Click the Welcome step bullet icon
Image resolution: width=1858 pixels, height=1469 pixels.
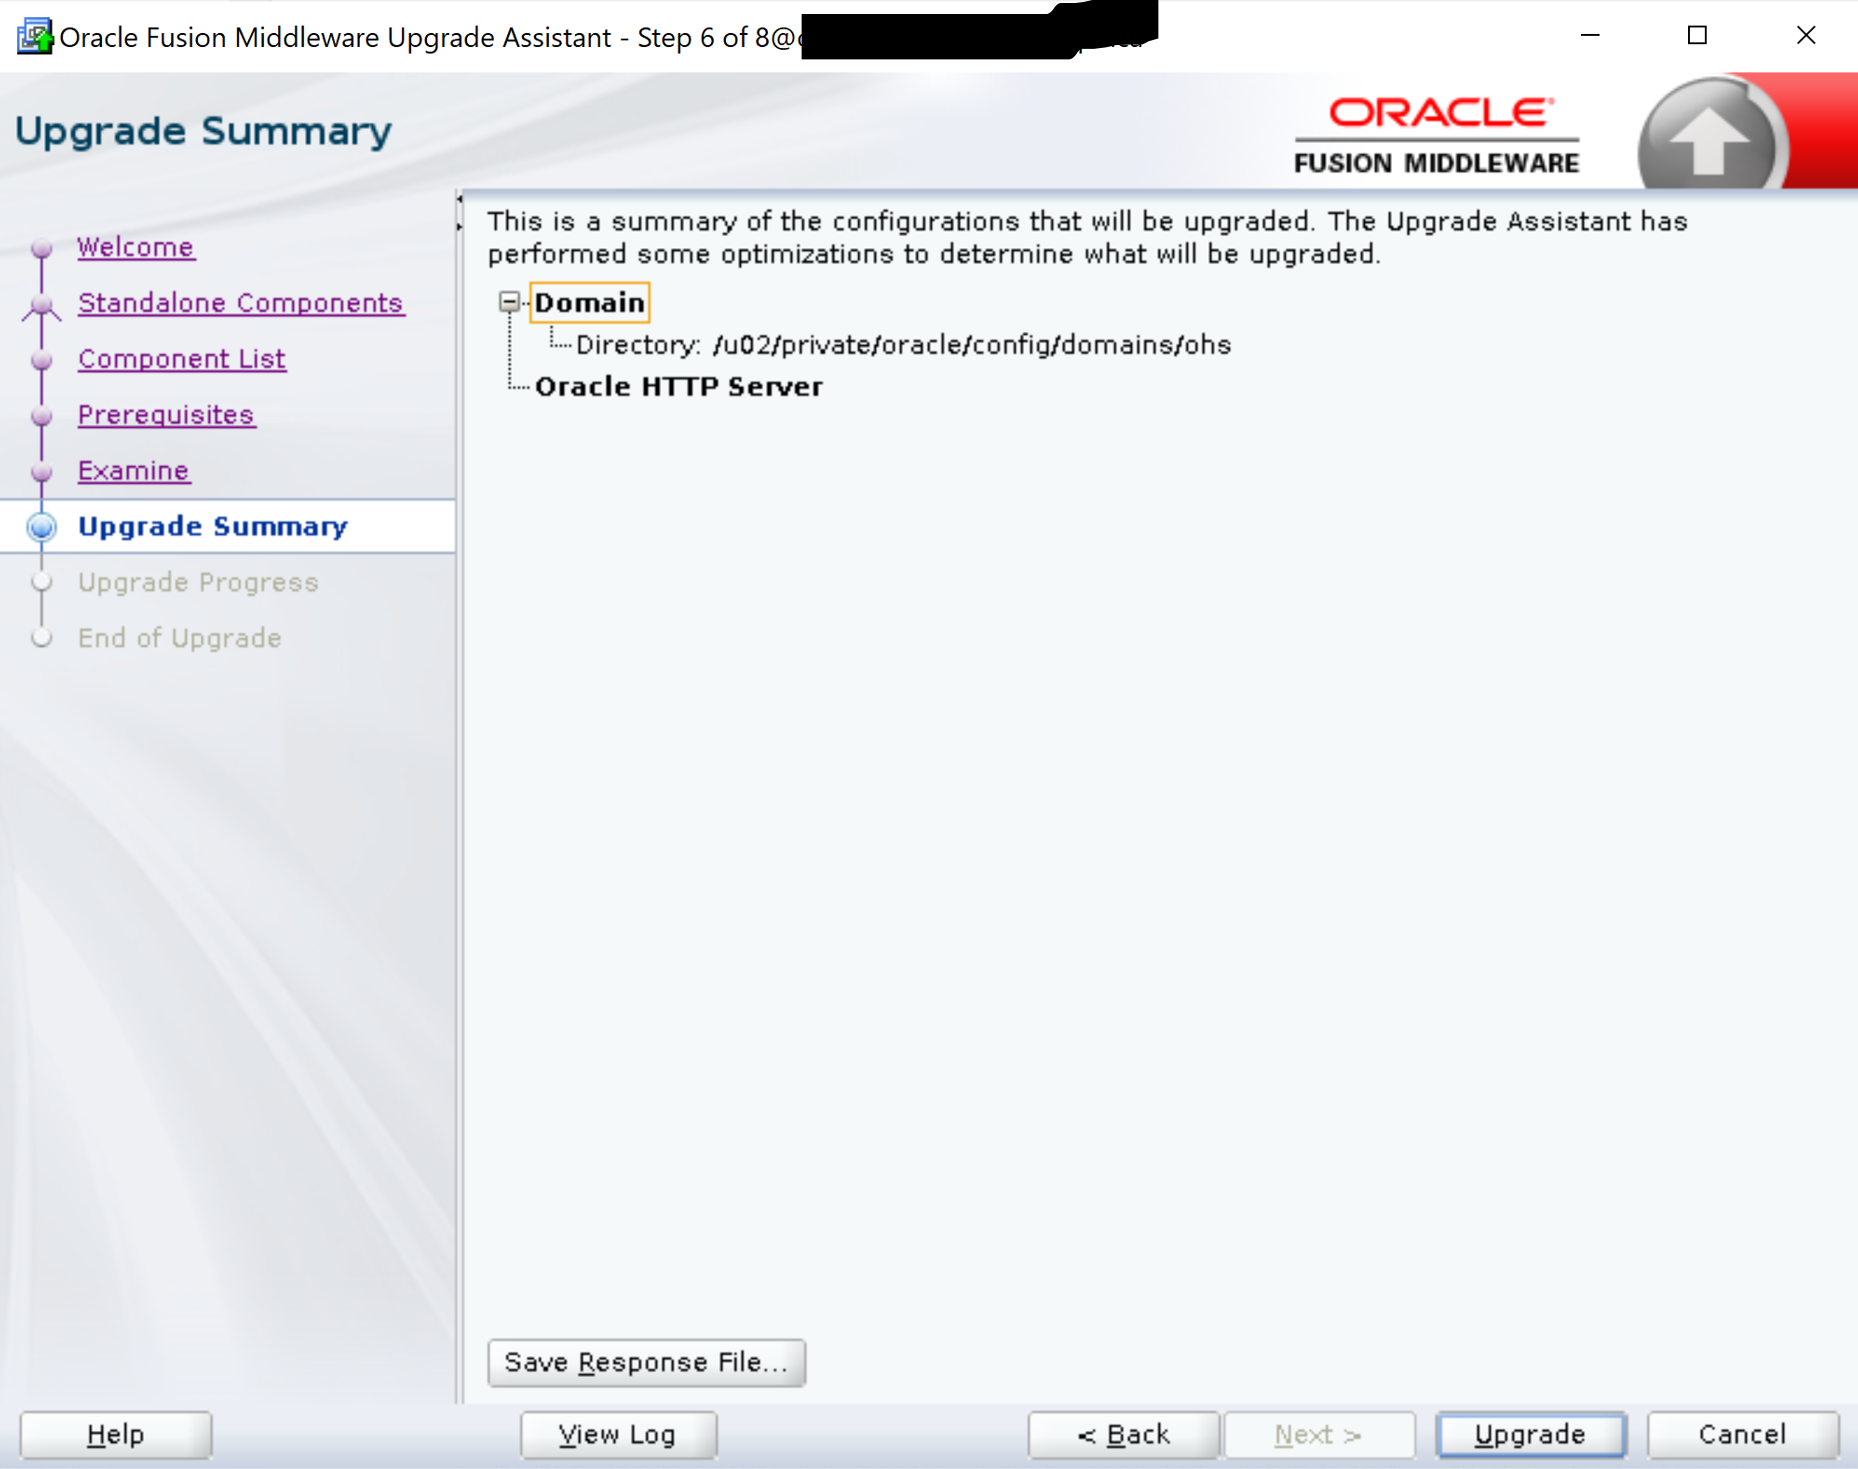(42, 247)
